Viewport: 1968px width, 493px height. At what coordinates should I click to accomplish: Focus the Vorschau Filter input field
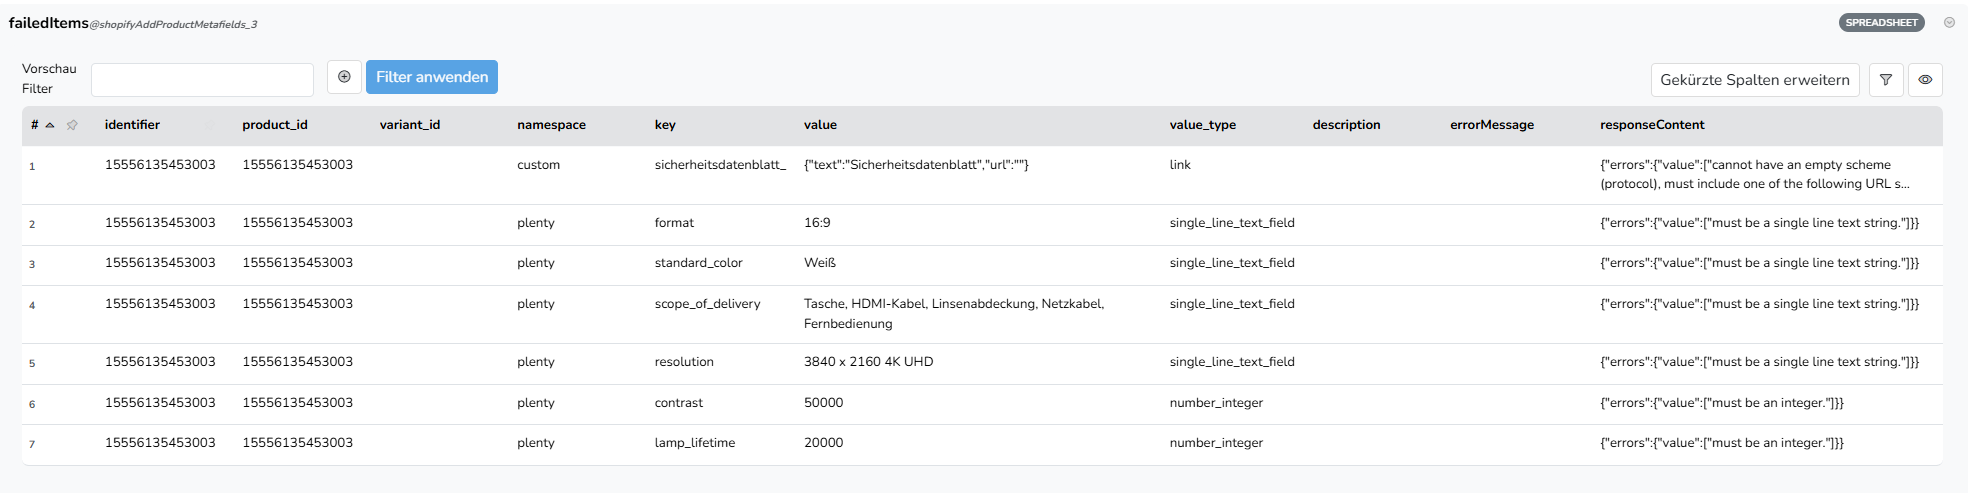tap(202, 80)
